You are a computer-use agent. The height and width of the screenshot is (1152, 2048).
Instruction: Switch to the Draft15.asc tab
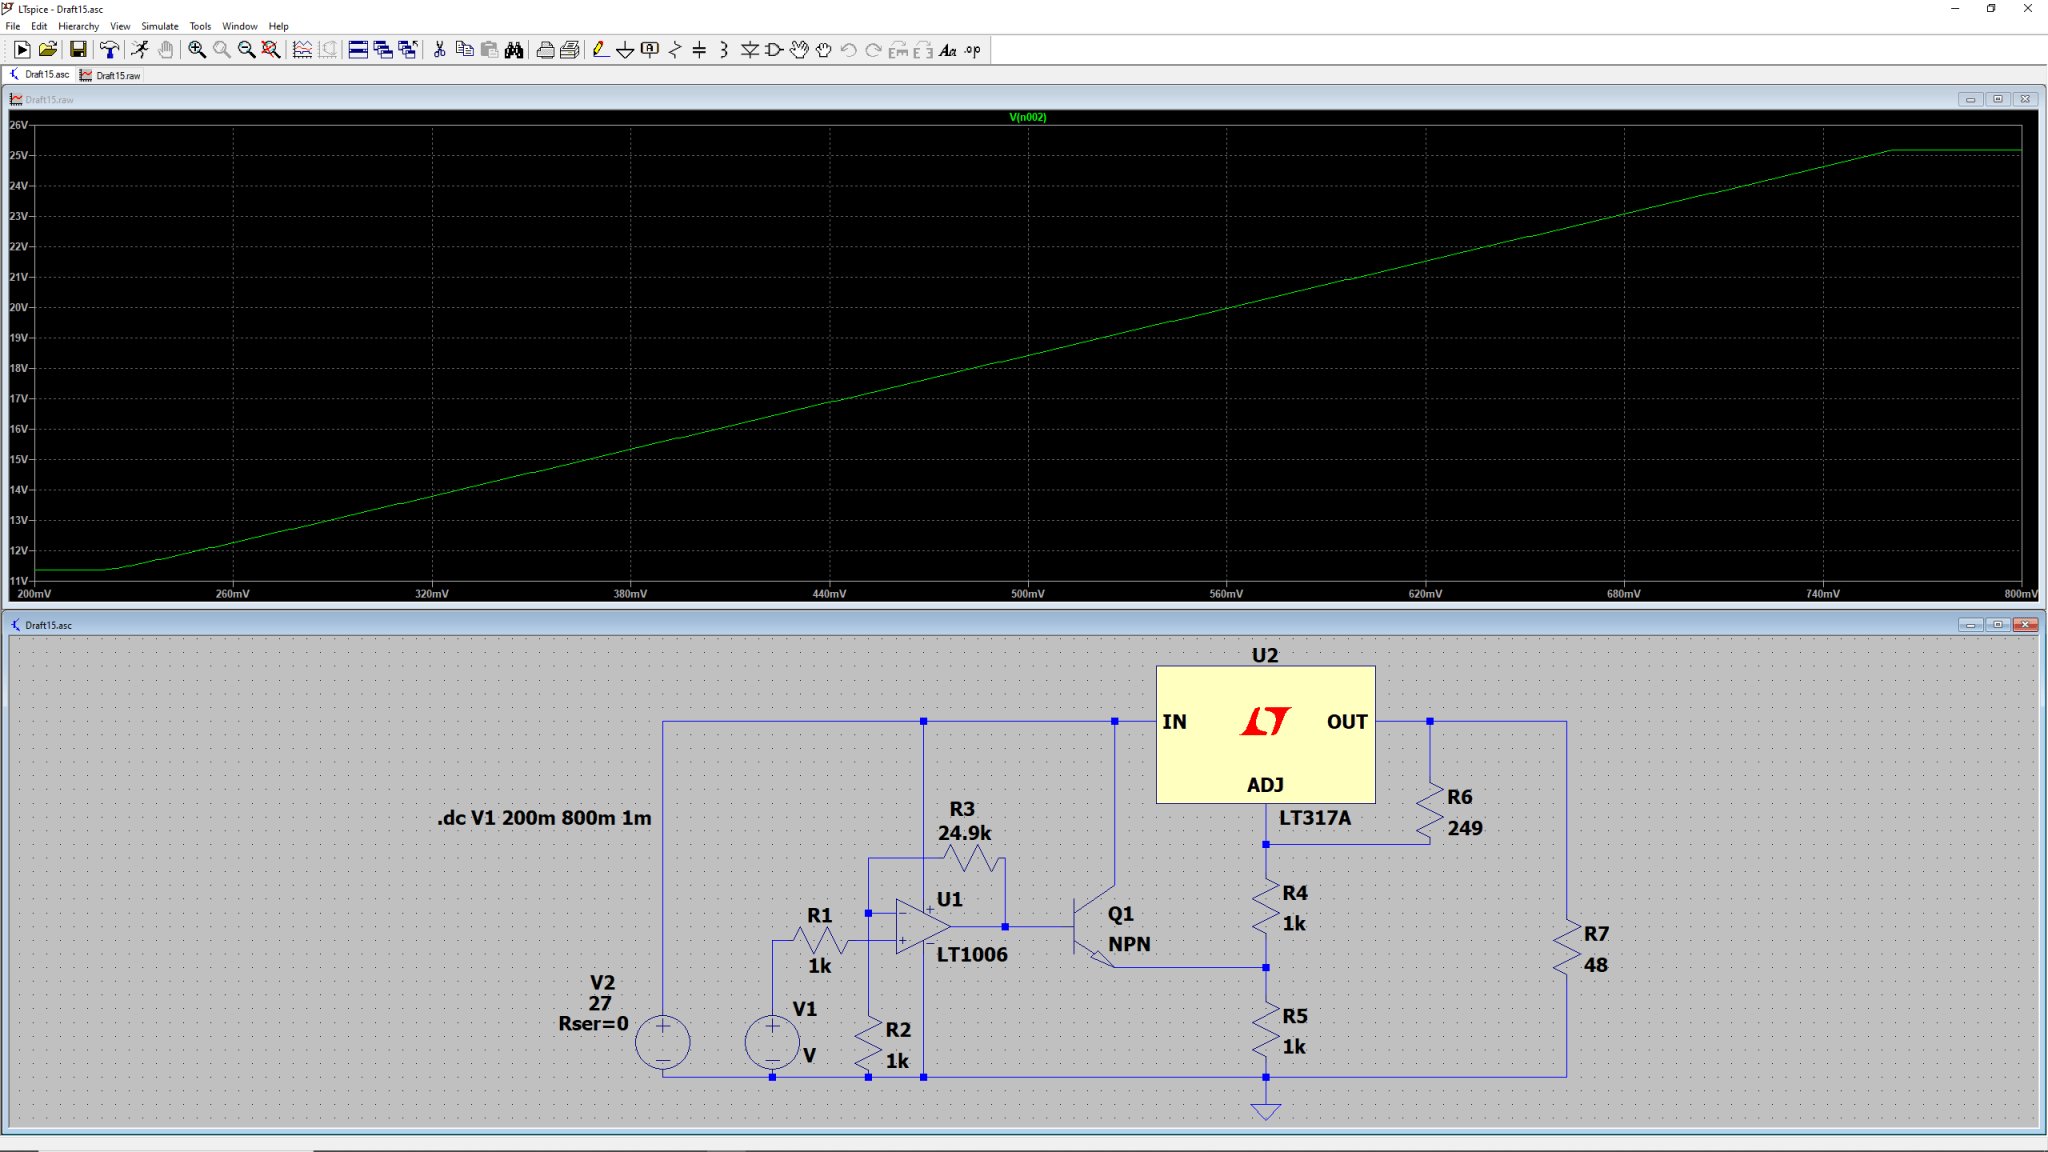click(39, 75)
